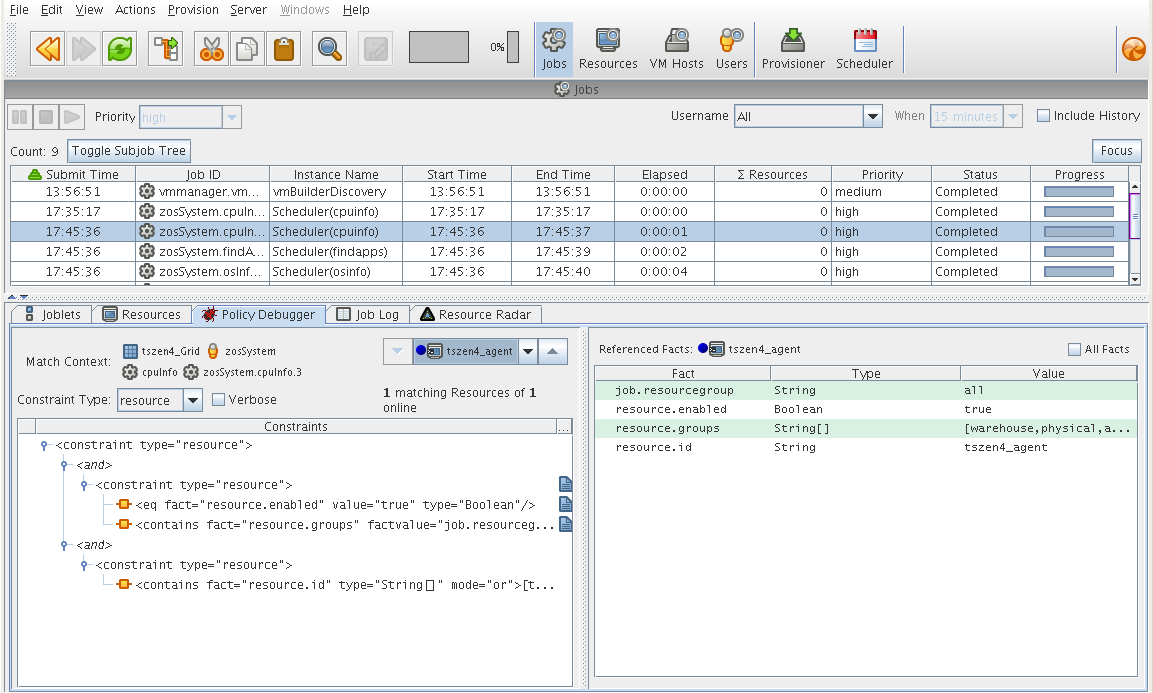
Task: Click the Toggle Subjob Tree button
Action: [x=128, y=151]
